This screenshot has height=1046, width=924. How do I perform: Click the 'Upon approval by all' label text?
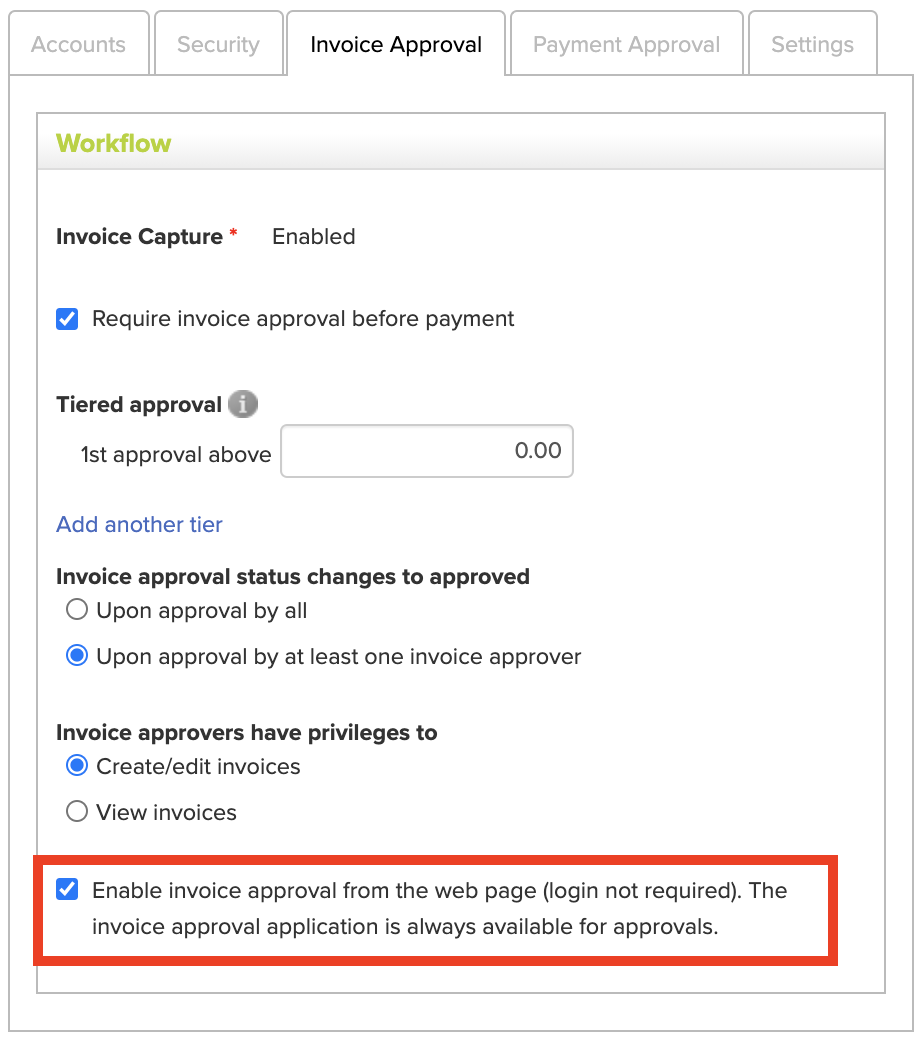coord(201,610)
